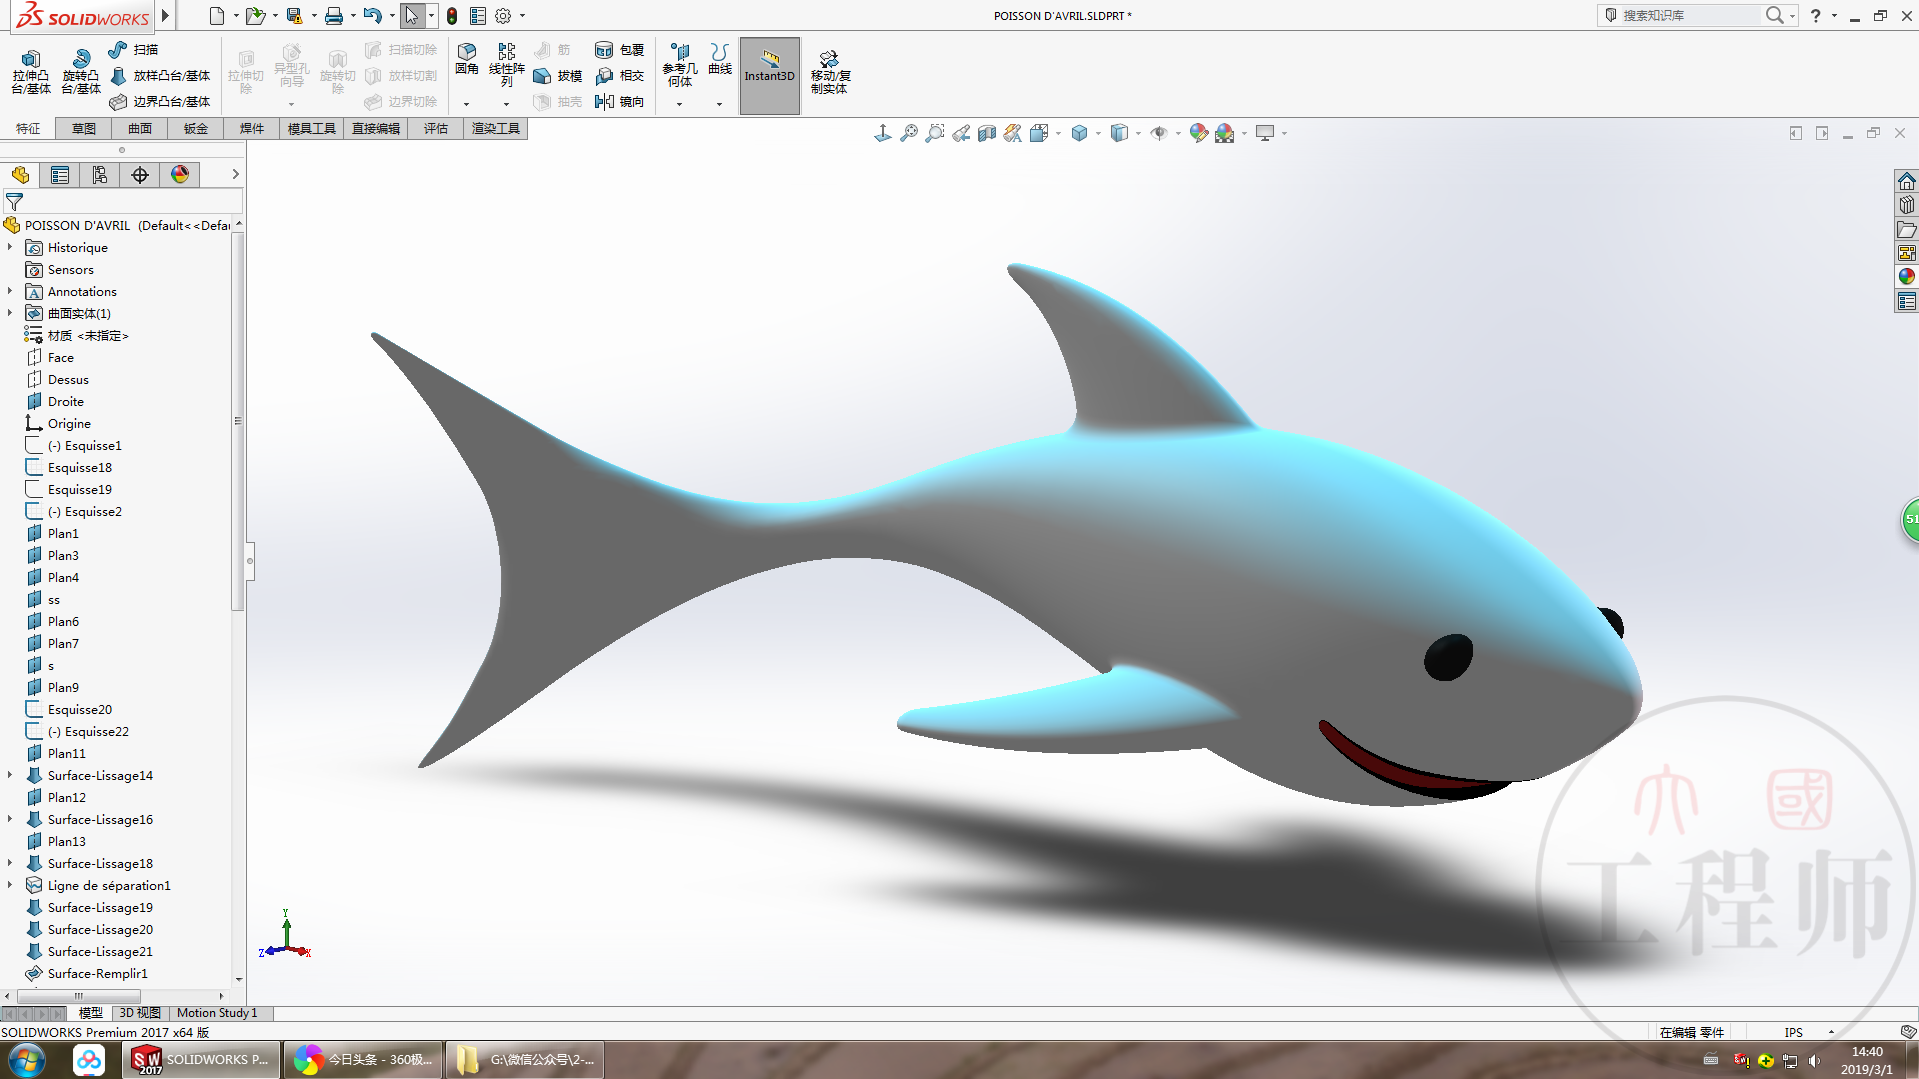Expand the Surface-Lissage14 tree node
1919x1079 pixels.
(x=10, y=775)
